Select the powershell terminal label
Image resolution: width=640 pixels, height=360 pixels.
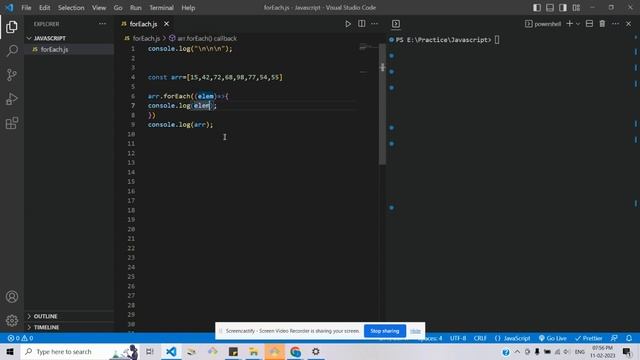pos(543,24)
